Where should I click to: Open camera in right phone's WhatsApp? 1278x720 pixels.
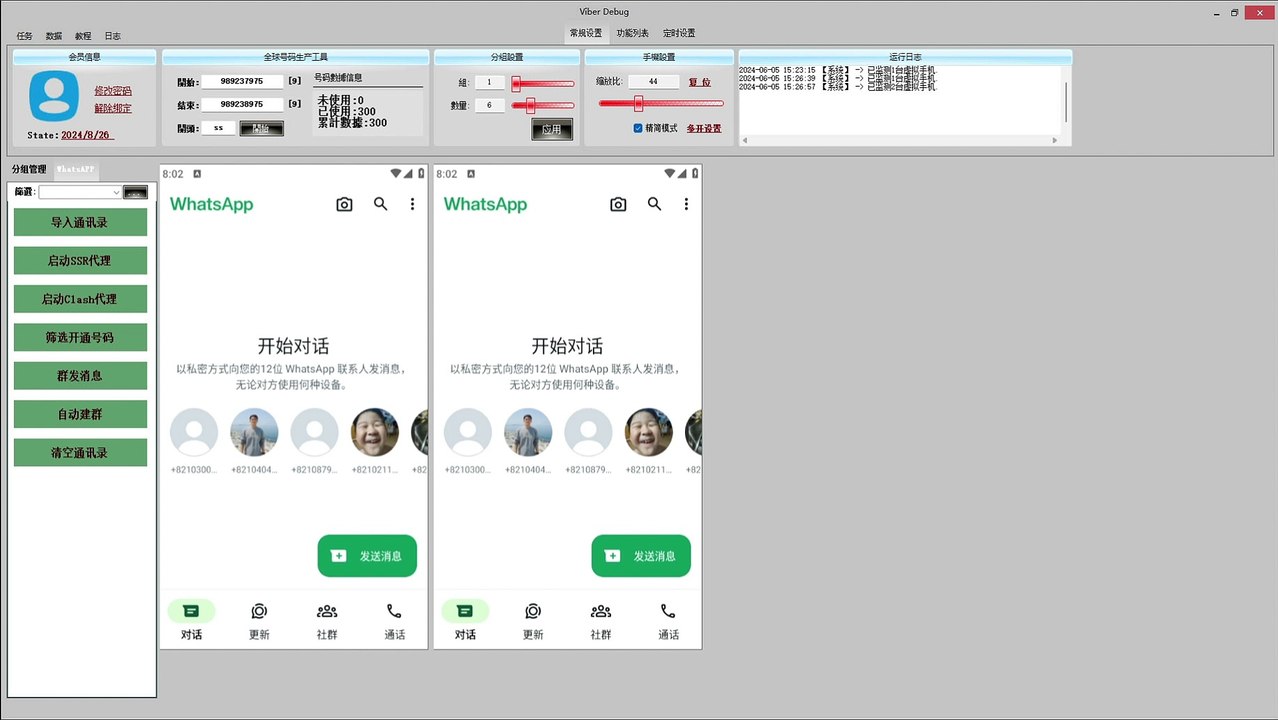pos(618,204)
